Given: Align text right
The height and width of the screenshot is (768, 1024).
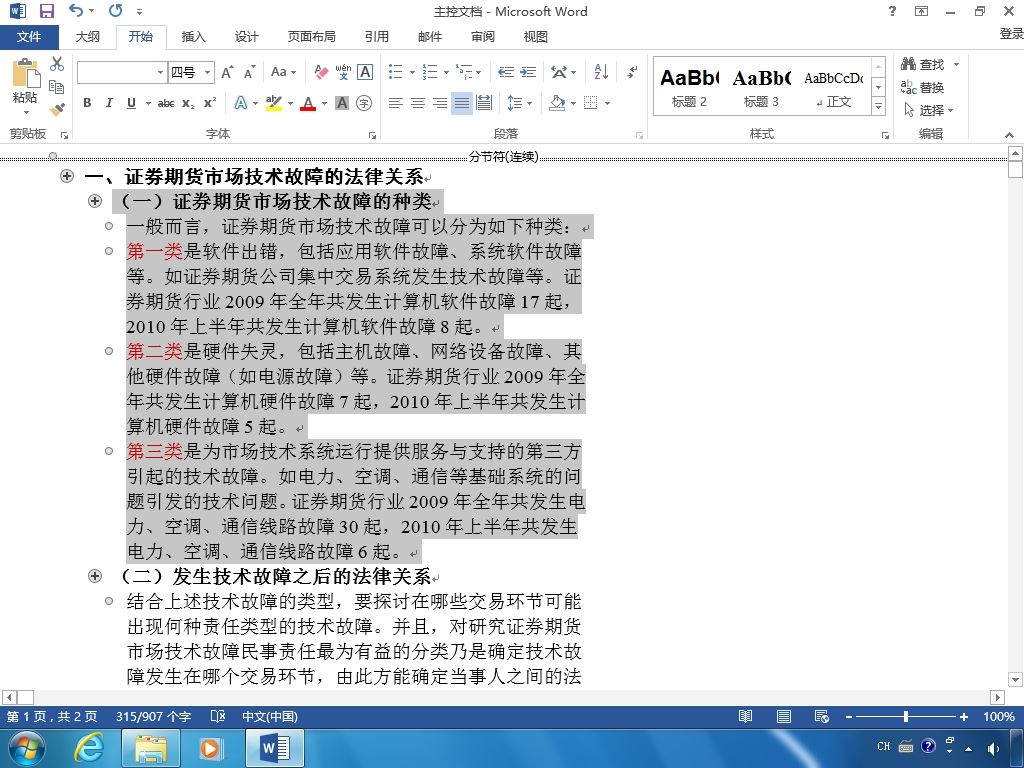Looking at the screenshot, I should (440, 103).
